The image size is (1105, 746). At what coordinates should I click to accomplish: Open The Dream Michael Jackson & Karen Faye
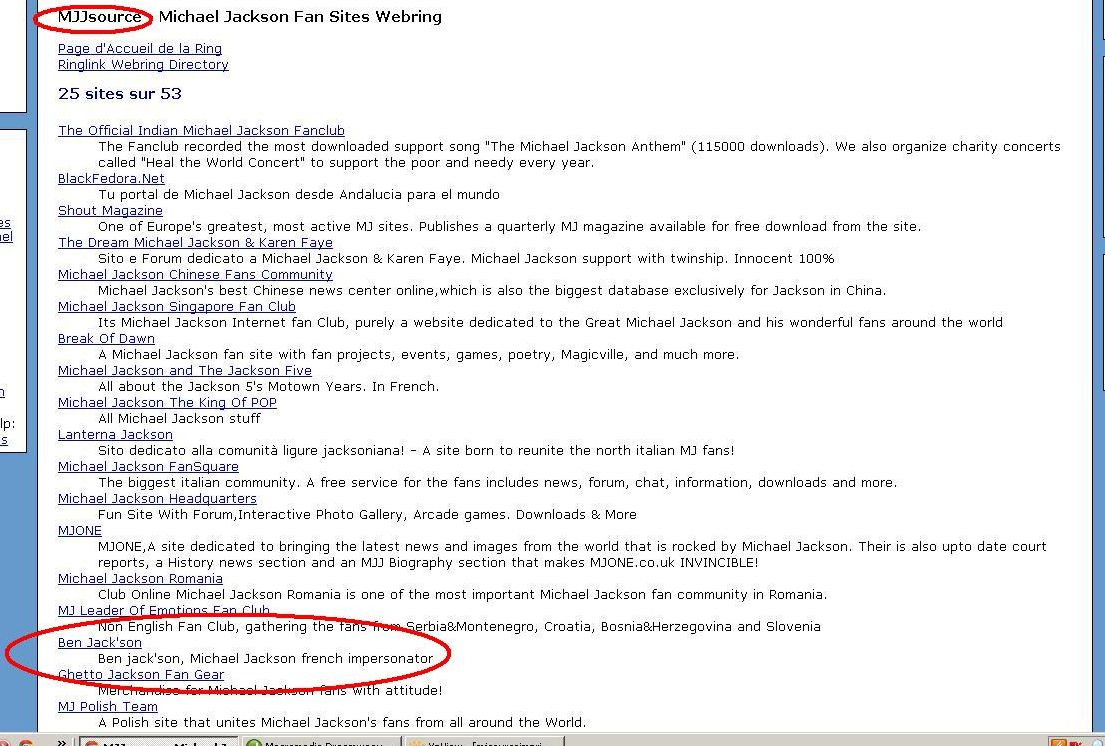click(195, 242)
